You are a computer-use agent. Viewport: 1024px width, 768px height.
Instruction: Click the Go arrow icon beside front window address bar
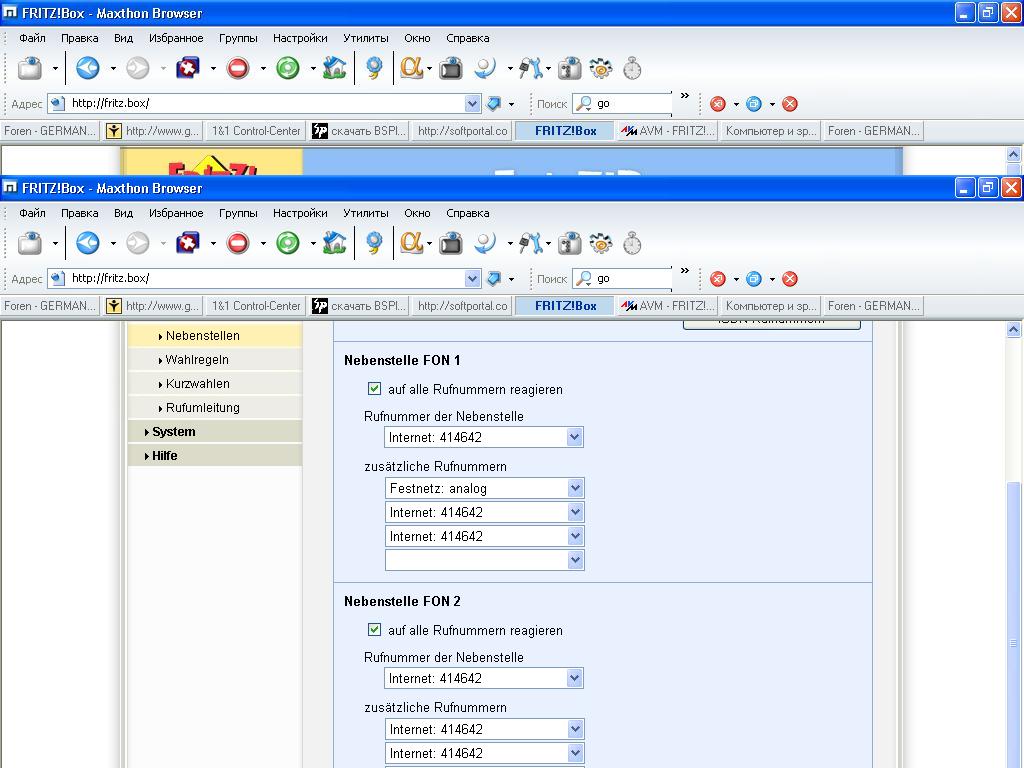coord(494,279)
